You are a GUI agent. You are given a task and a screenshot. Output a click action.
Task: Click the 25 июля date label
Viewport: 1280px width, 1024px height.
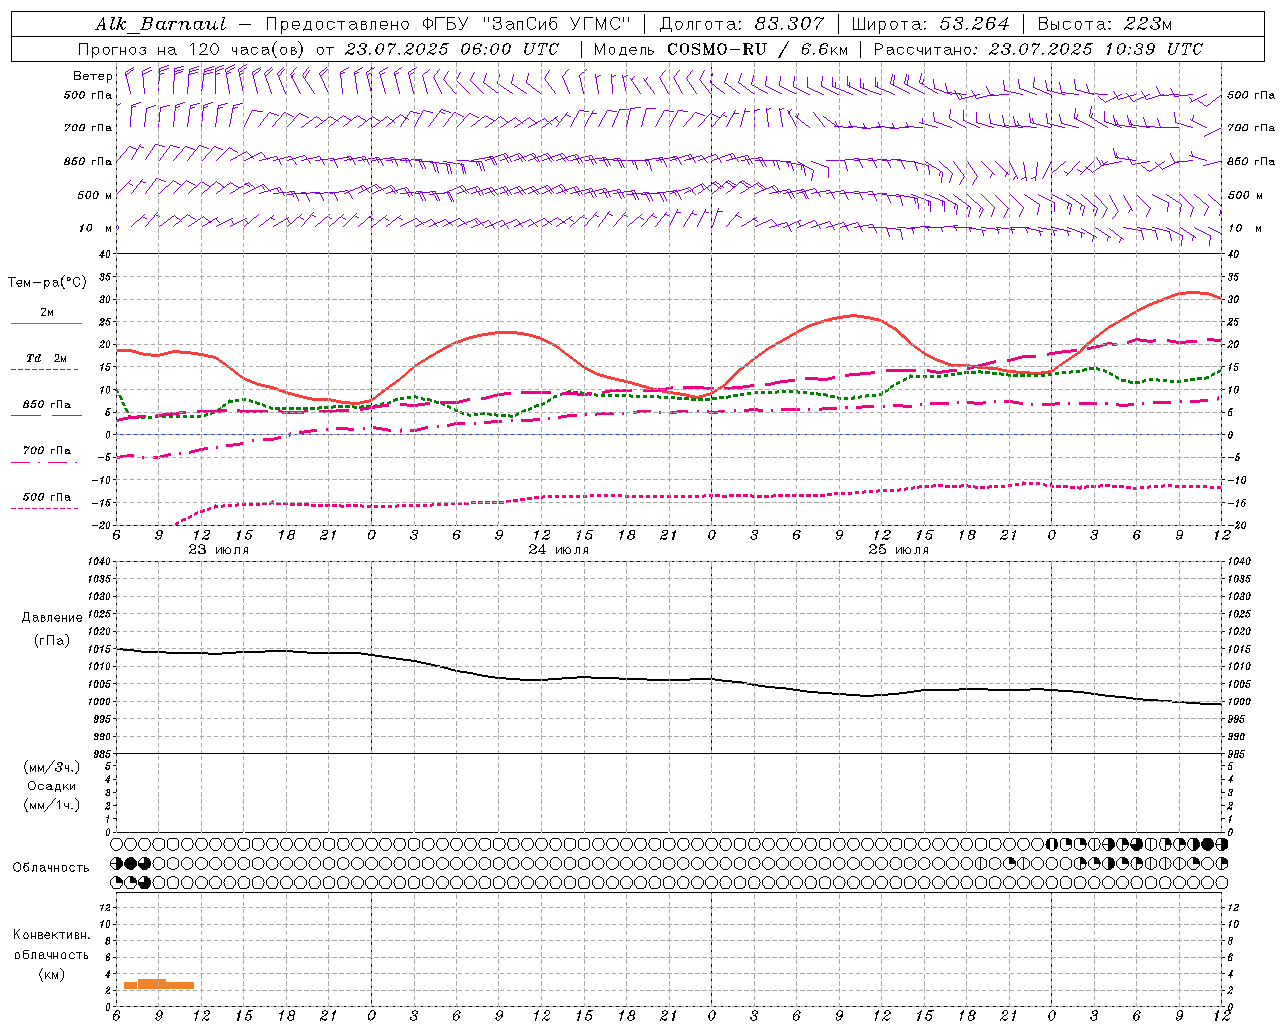click(x=898, y=550)
